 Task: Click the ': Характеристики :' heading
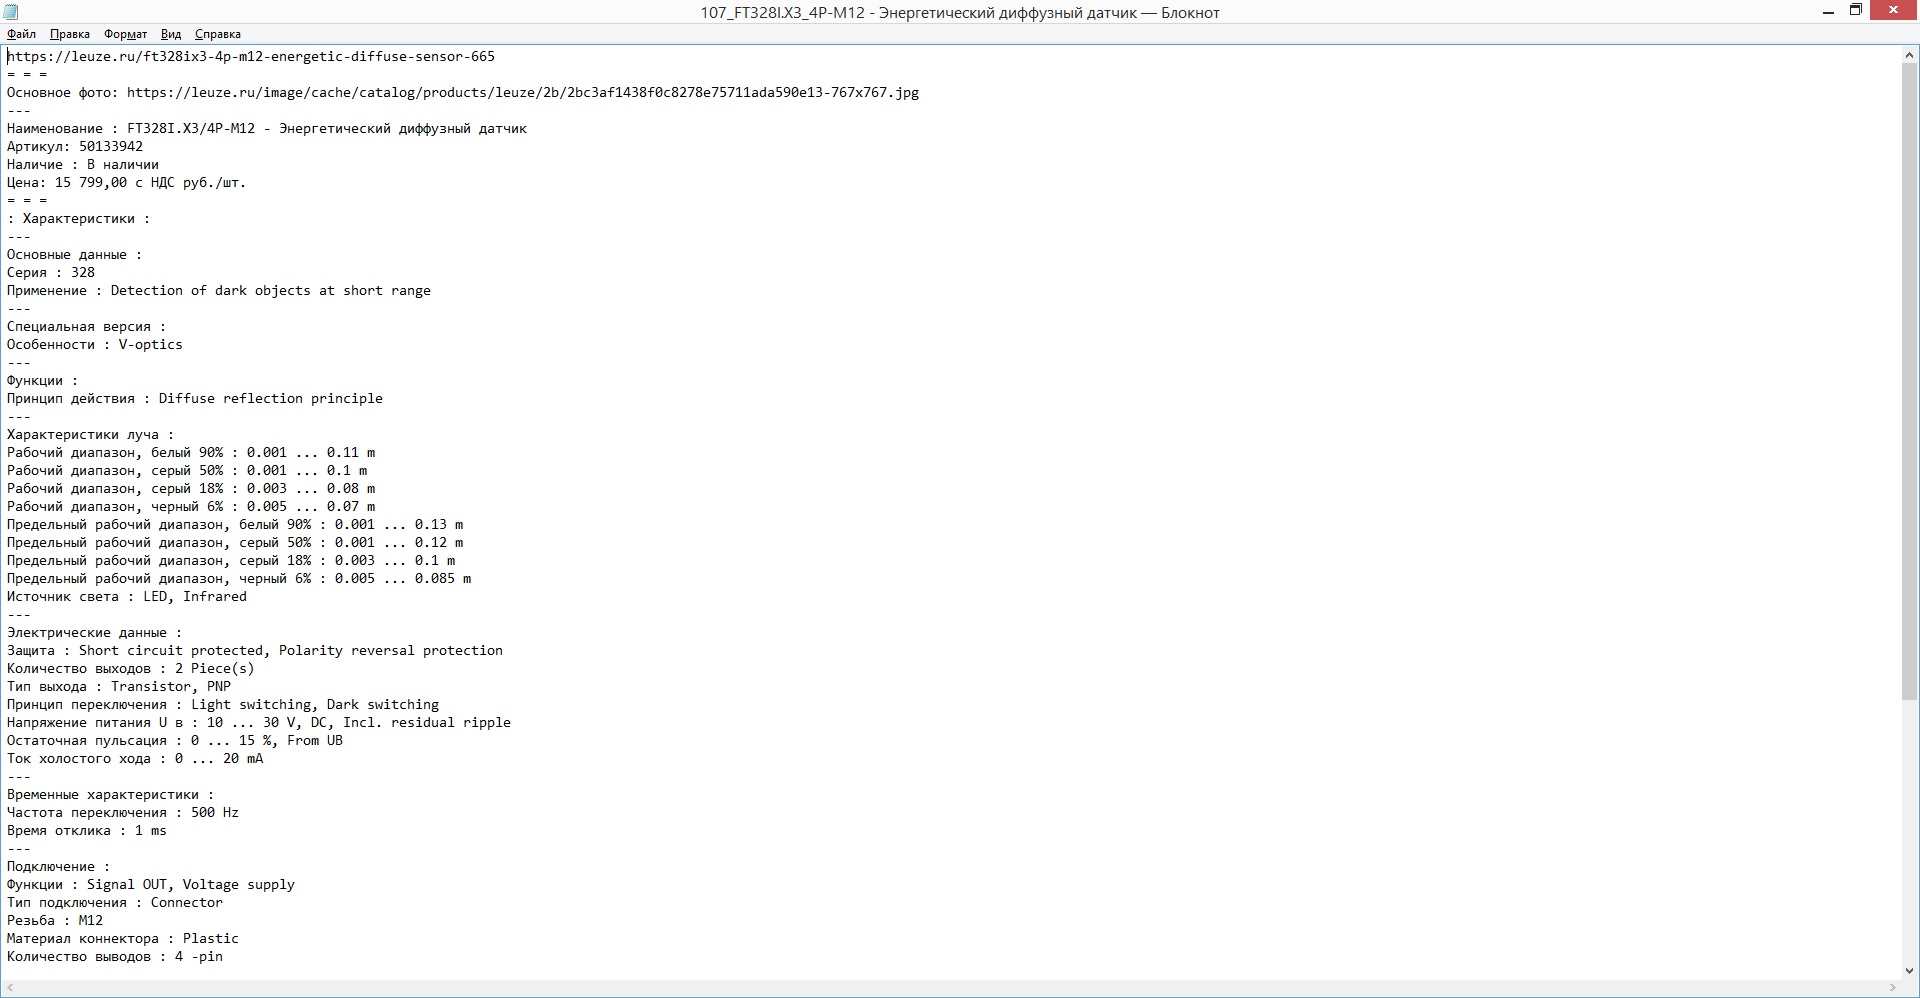(x=79, y=218)
